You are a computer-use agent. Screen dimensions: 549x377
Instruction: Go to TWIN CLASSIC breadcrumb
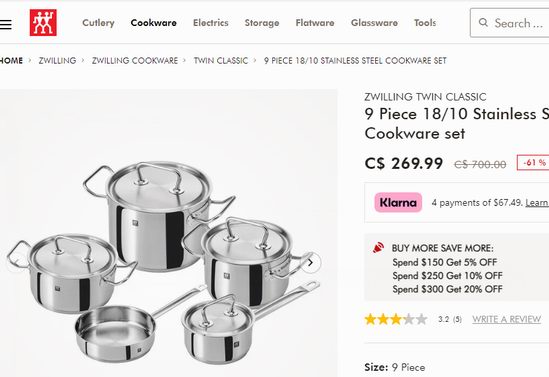coord(221,61)
